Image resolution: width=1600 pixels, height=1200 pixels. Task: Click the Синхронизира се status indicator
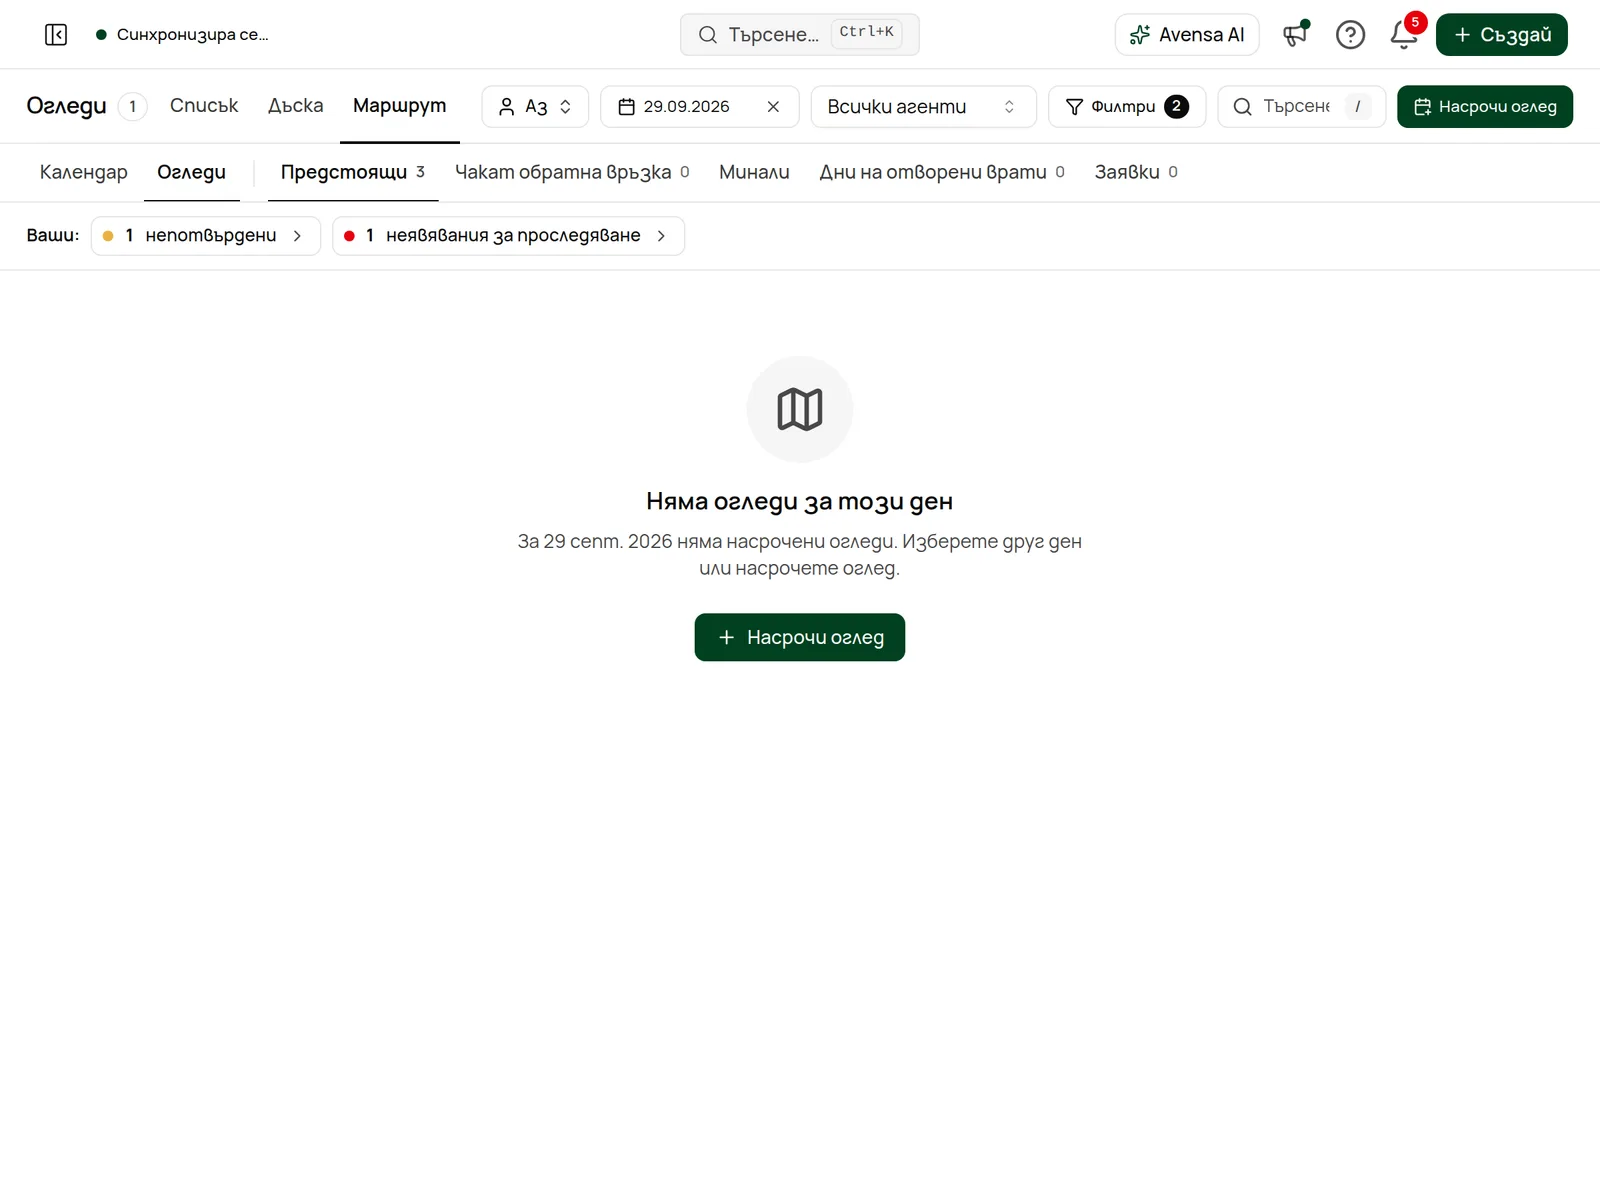click(x=182, y=35)
